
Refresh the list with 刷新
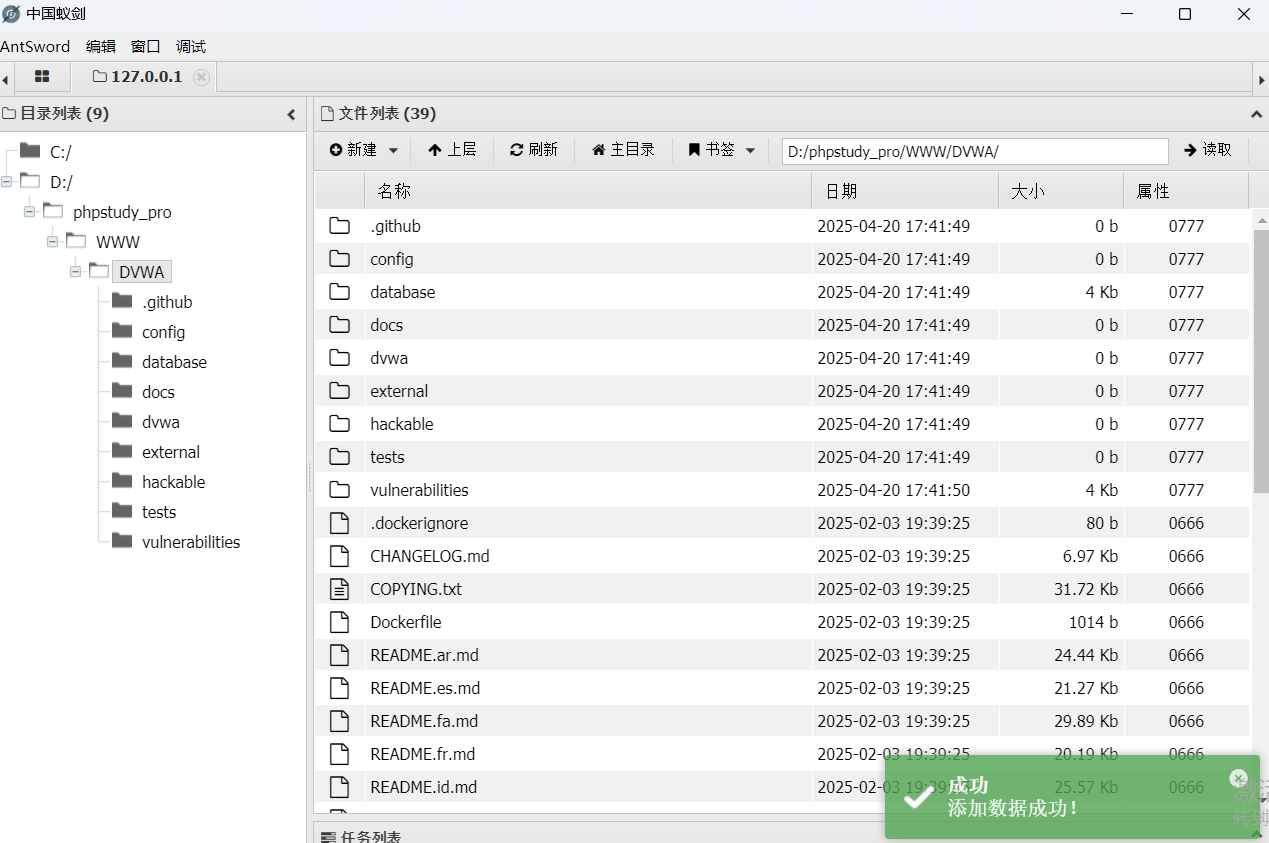tap(534, 150)
